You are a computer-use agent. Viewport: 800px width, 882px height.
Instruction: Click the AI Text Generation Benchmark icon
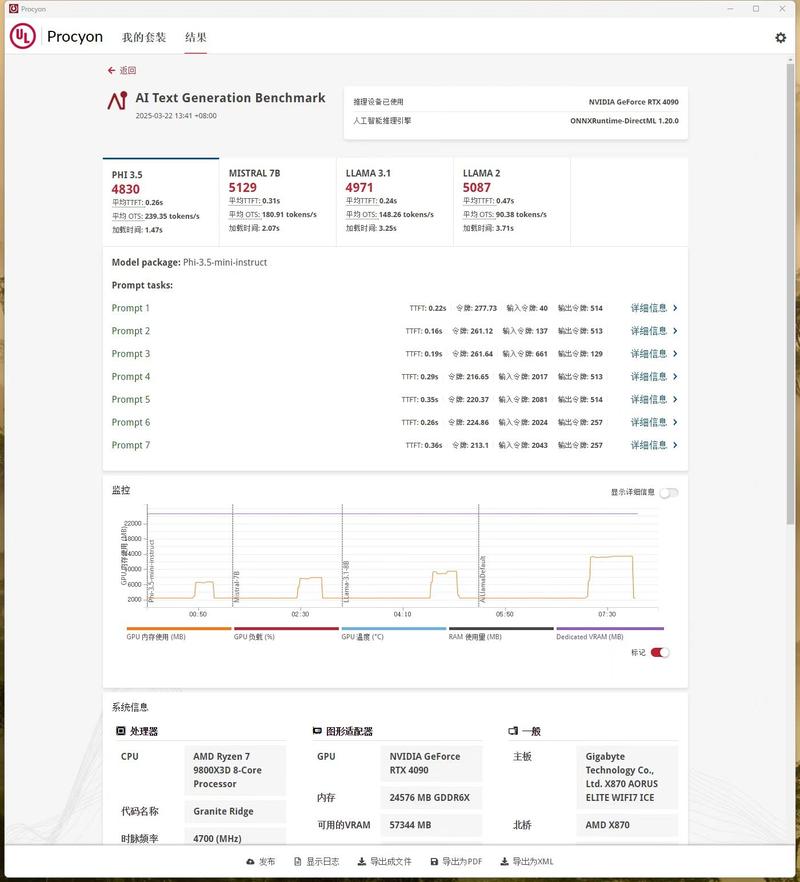coord(118,101)
